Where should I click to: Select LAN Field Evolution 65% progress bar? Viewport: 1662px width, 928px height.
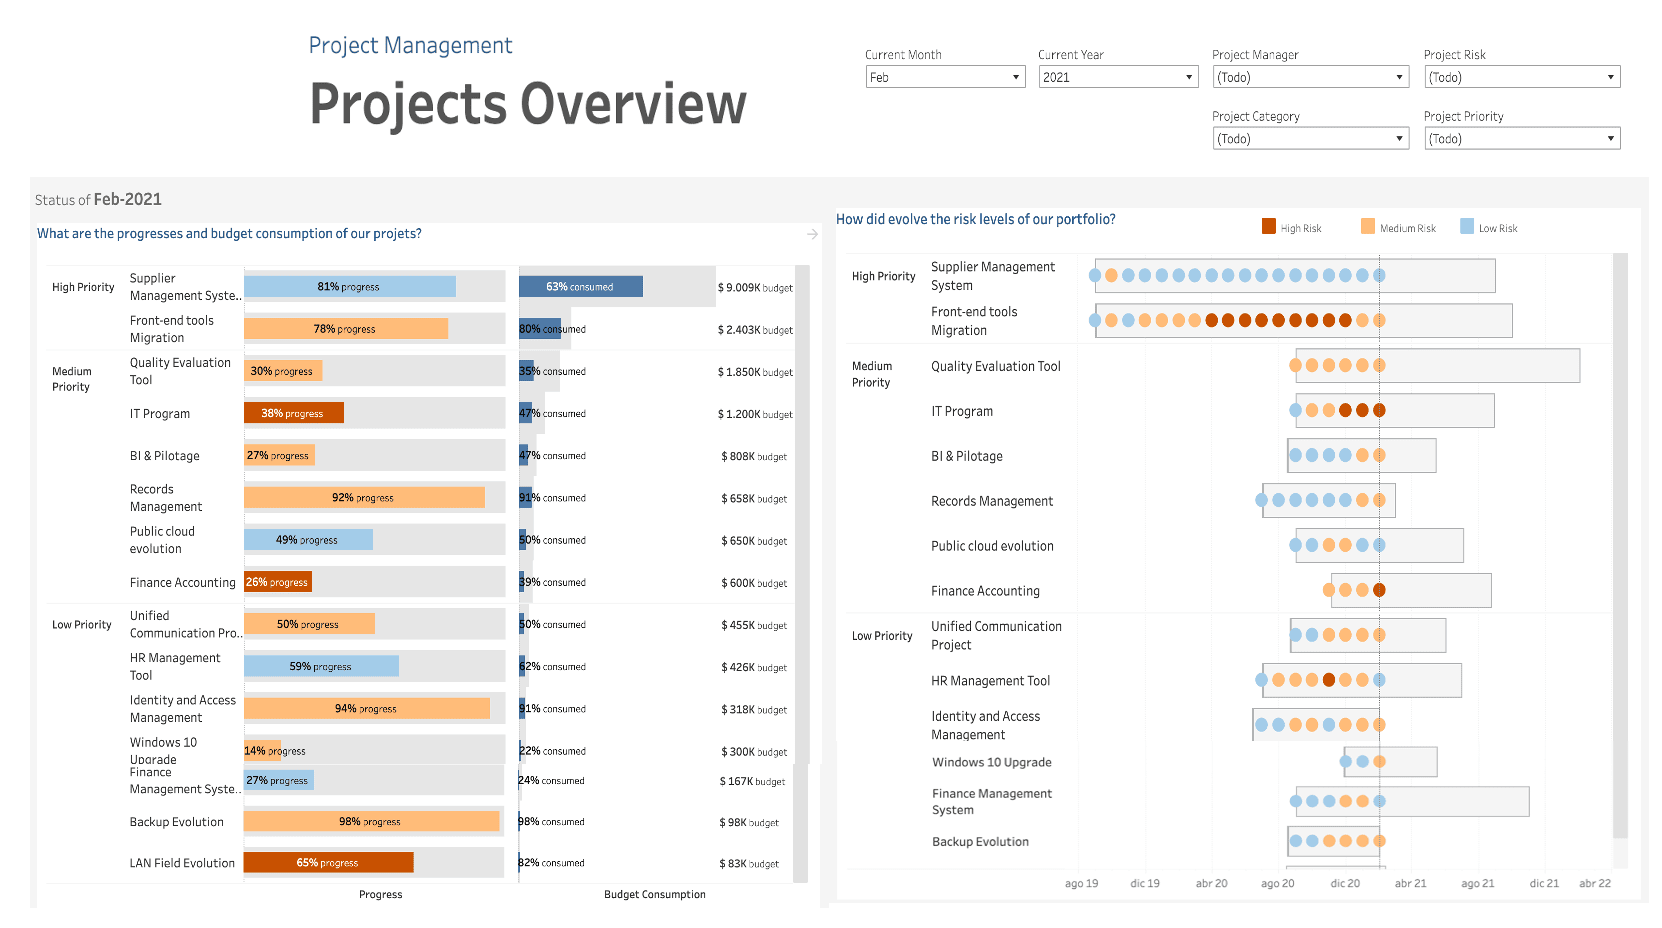pyautogui.click(x=328, y=862)
